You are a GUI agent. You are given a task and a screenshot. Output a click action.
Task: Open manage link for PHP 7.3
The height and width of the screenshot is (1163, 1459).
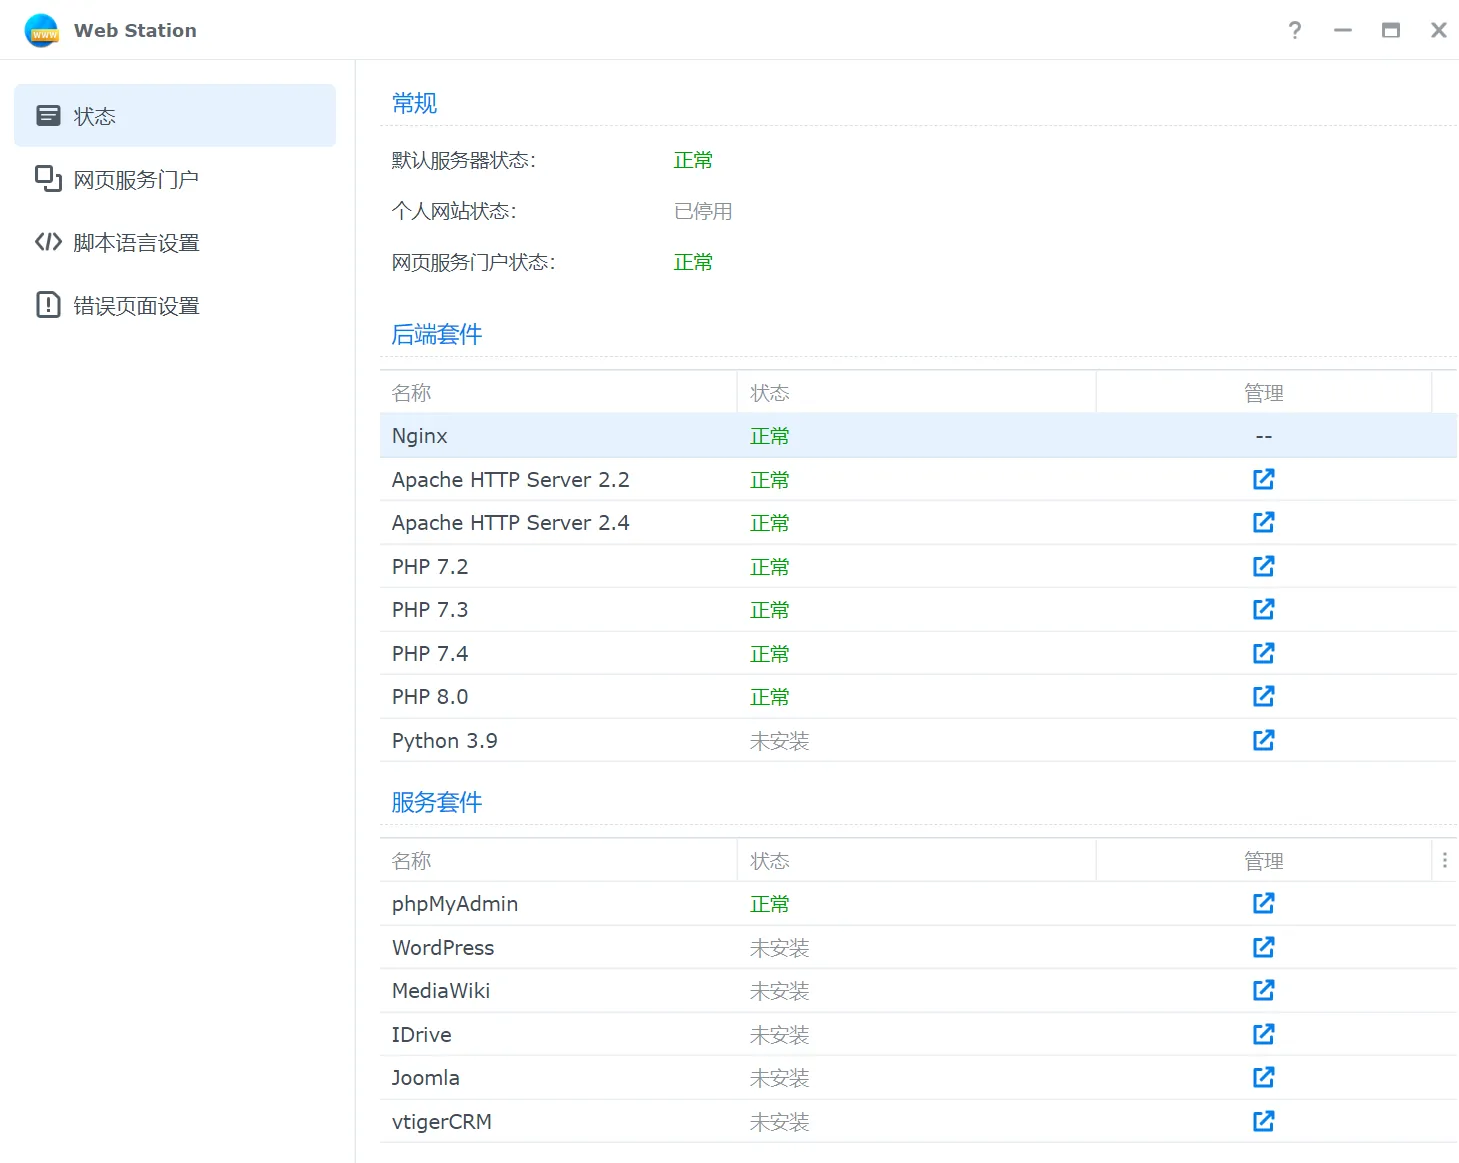1263,609
